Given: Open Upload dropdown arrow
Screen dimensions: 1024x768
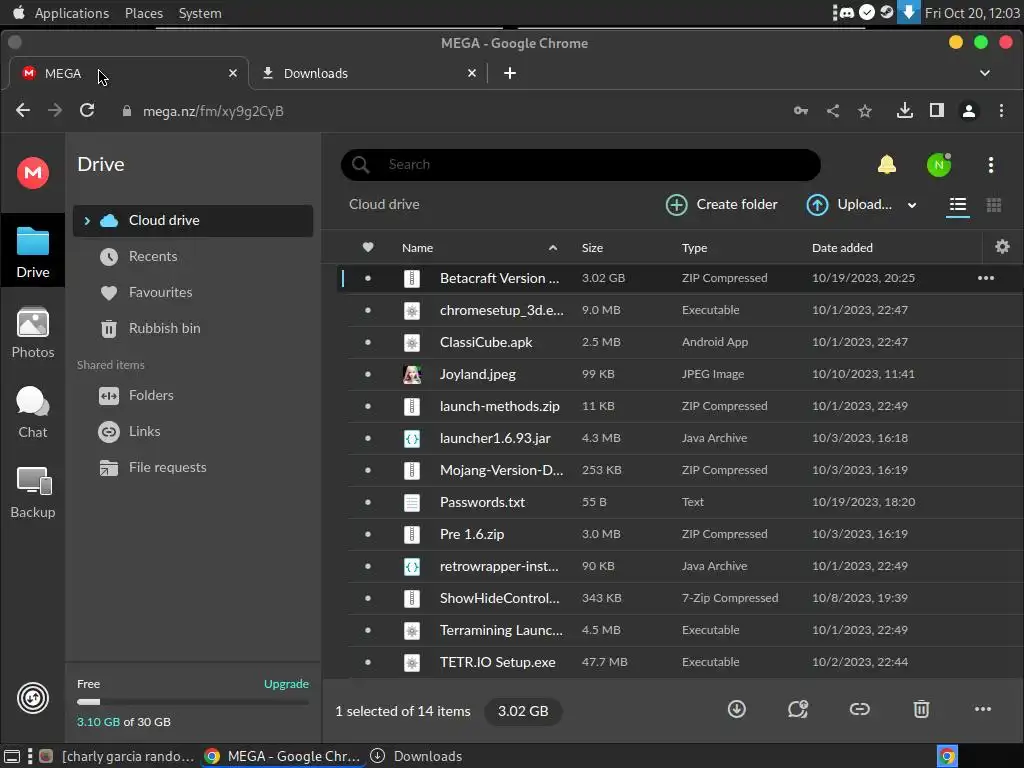Looking at the screenshot, I should (x=912, y=205).
